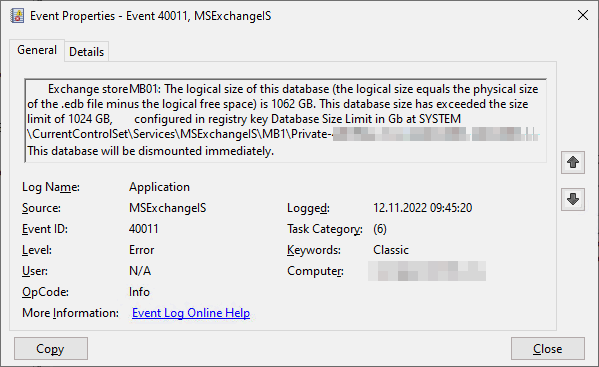Click the Logged timestamp 12.11.2022 09:45:20
599x367 pixels.
pos(423,208)
